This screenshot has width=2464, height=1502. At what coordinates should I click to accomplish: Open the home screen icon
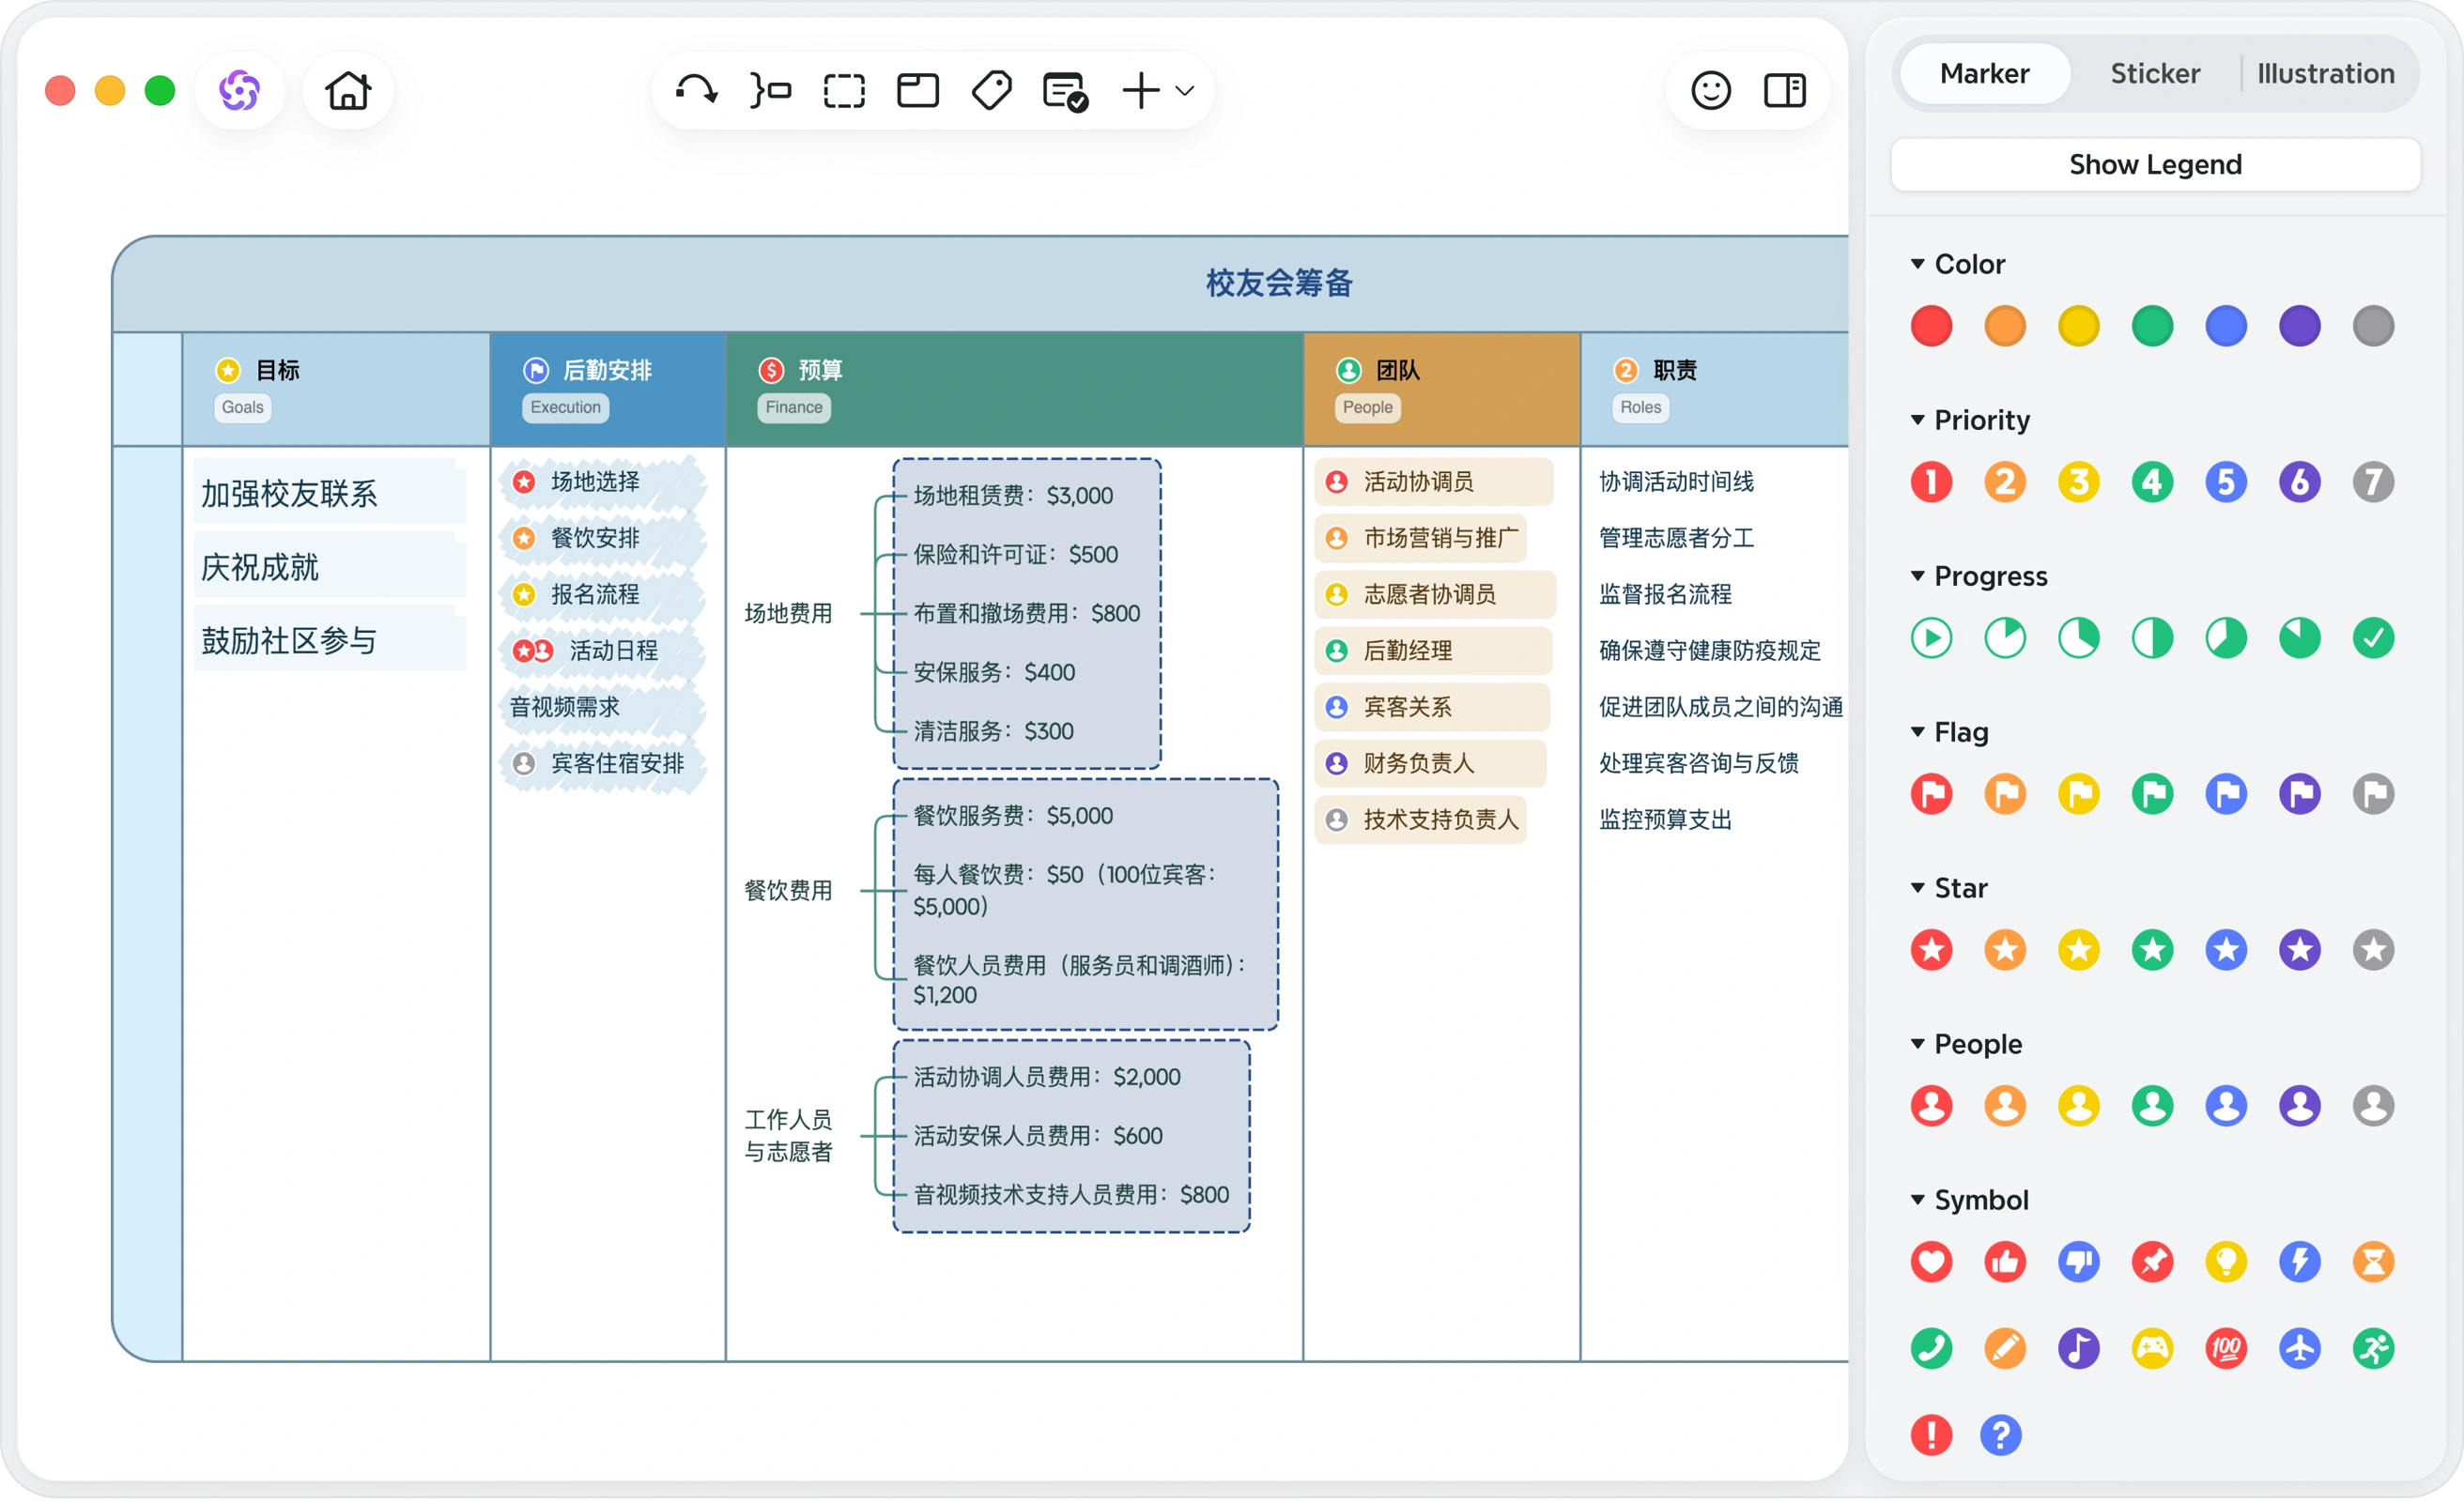click(348, 91)
